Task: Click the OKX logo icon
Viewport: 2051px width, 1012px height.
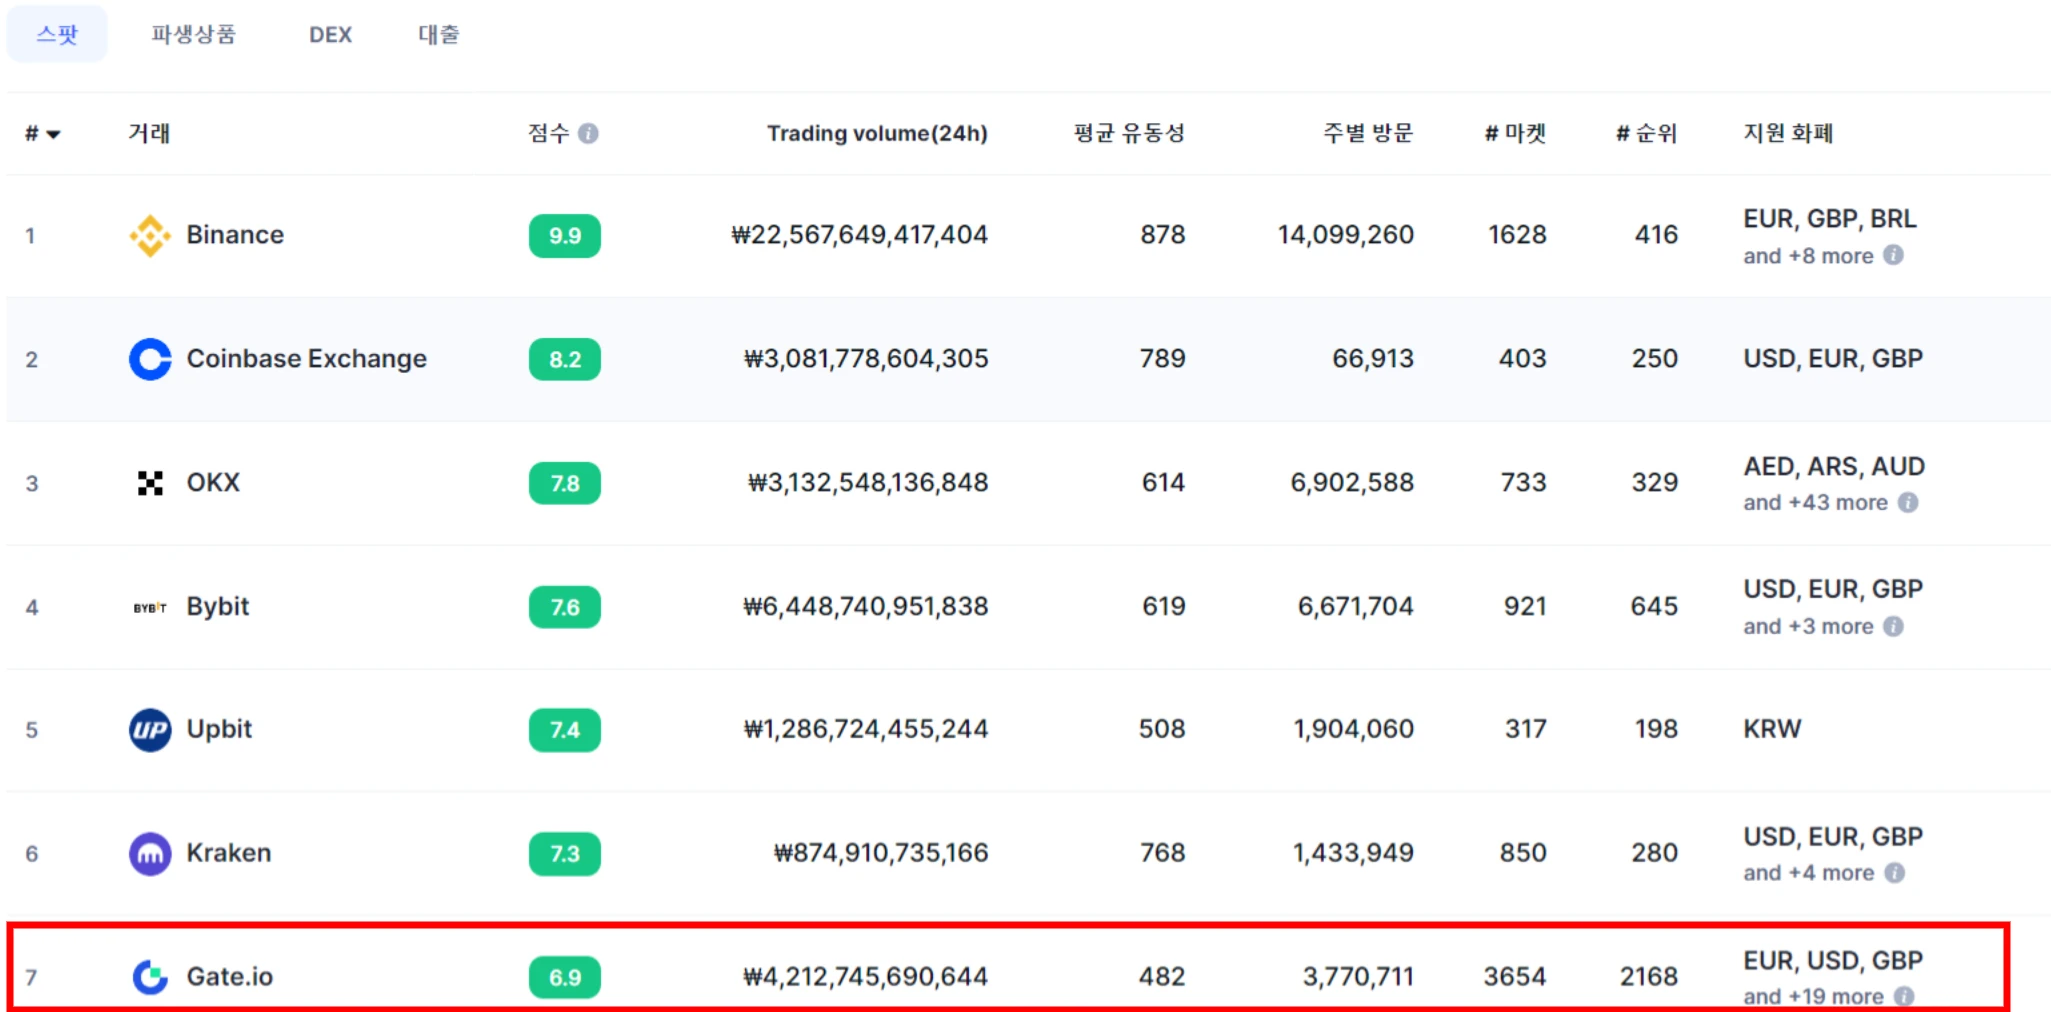Action: (150, 483)
